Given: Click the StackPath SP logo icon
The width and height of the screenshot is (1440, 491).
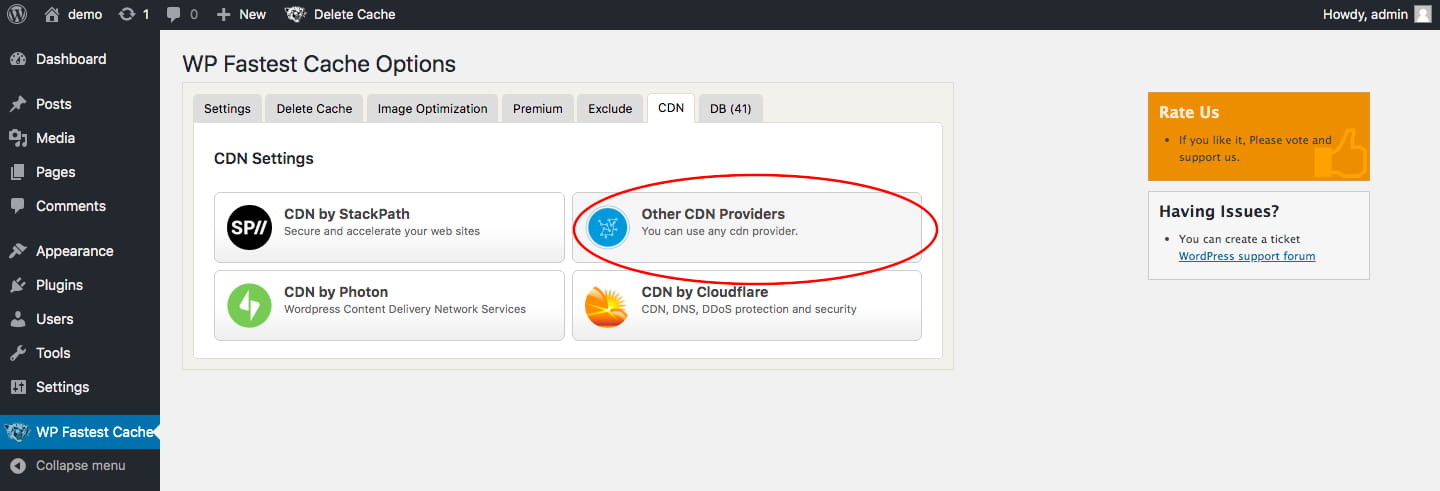Looking at the screenshot, I should point(249,227).
